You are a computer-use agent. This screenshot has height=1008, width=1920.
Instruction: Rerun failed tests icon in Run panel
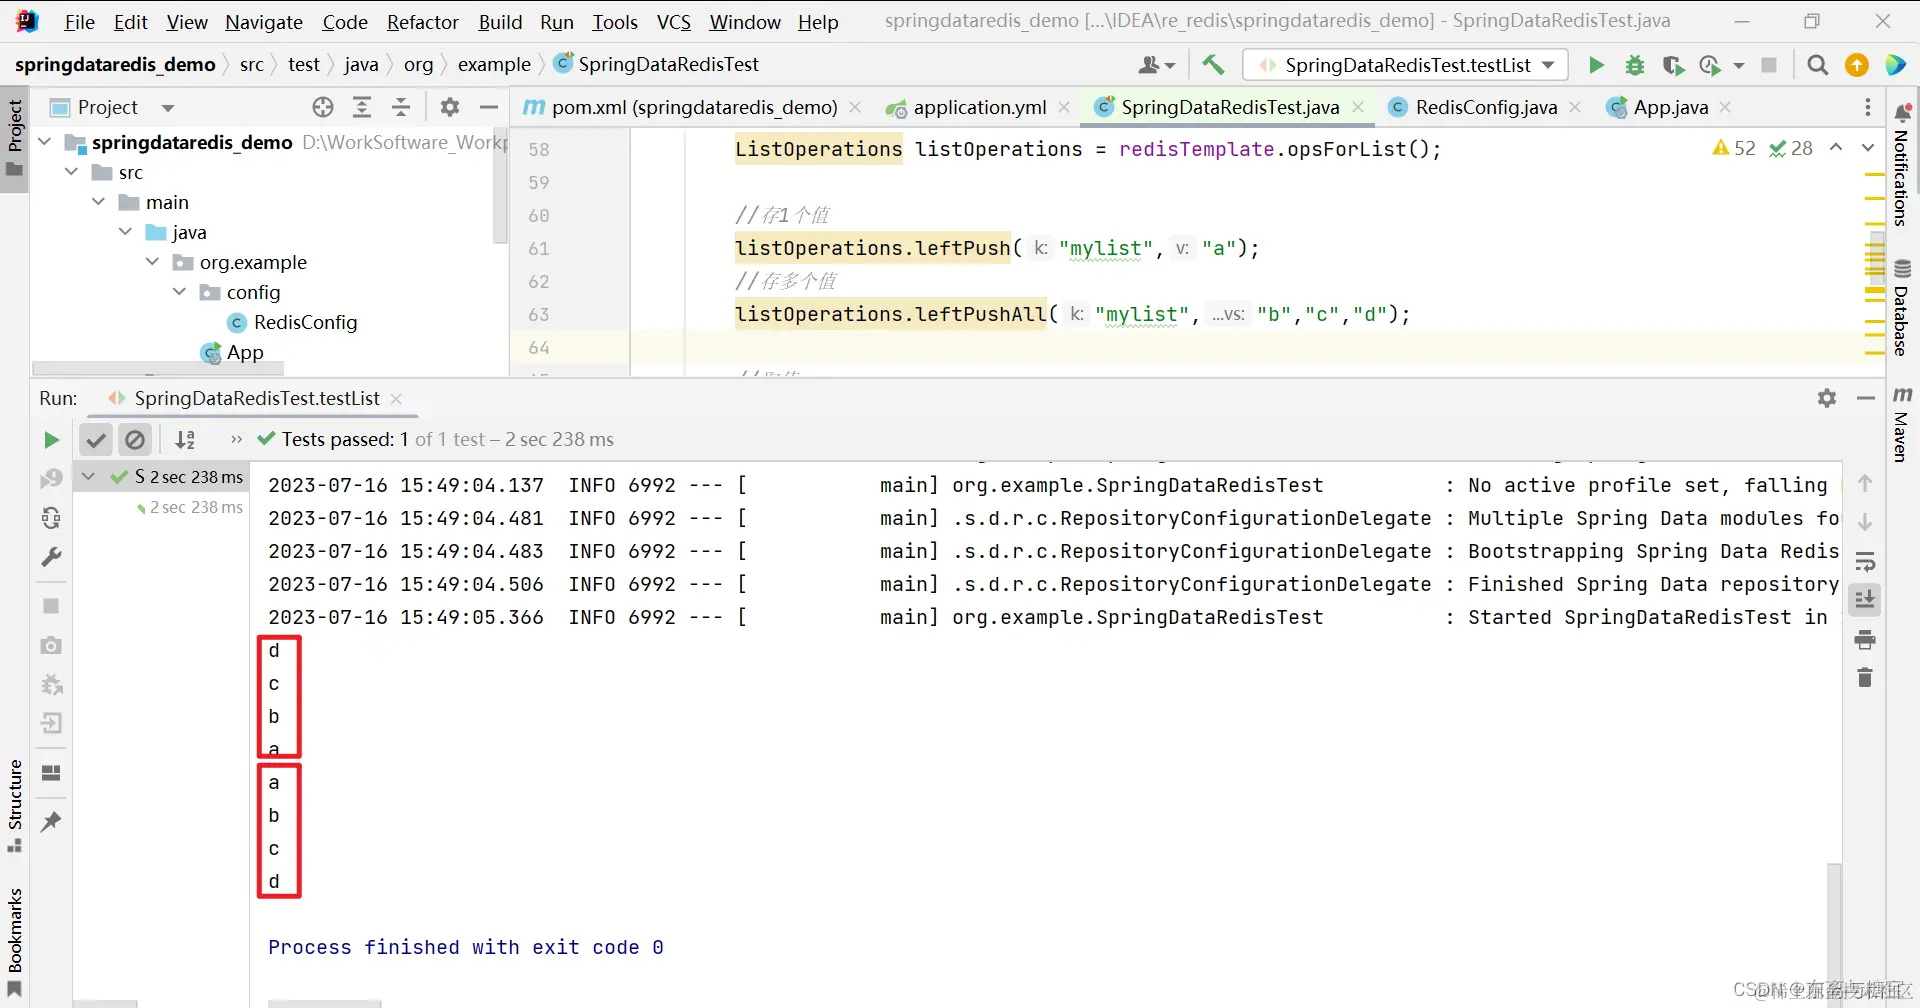click(51, 479)
